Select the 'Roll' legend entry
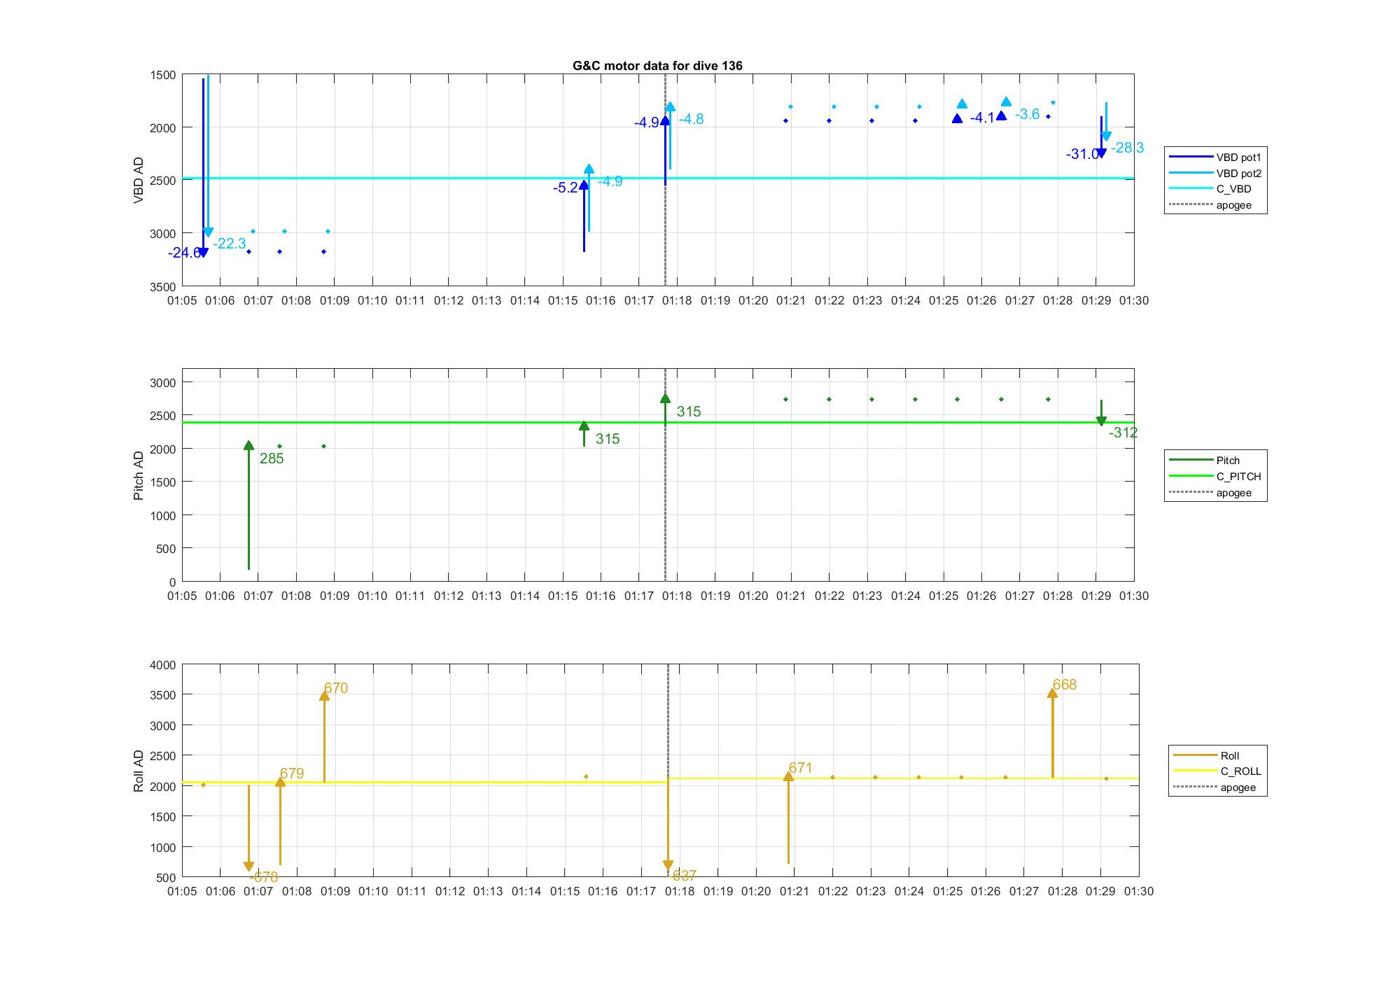The height and width of the screenshot is (986, 1400). pyautogui.click(x=1207, y=756)
